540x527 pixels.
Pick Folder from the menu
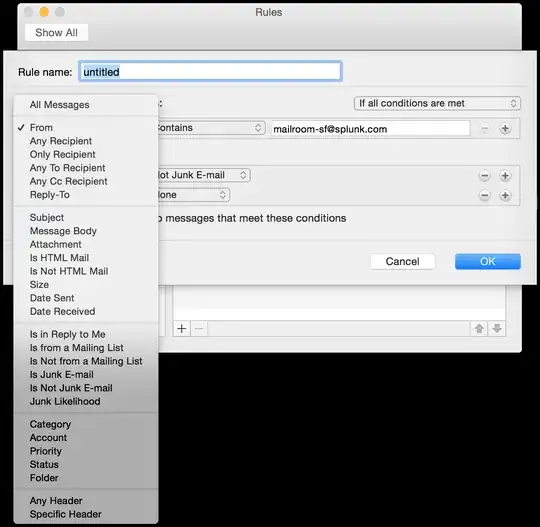(x=86, y=478)
